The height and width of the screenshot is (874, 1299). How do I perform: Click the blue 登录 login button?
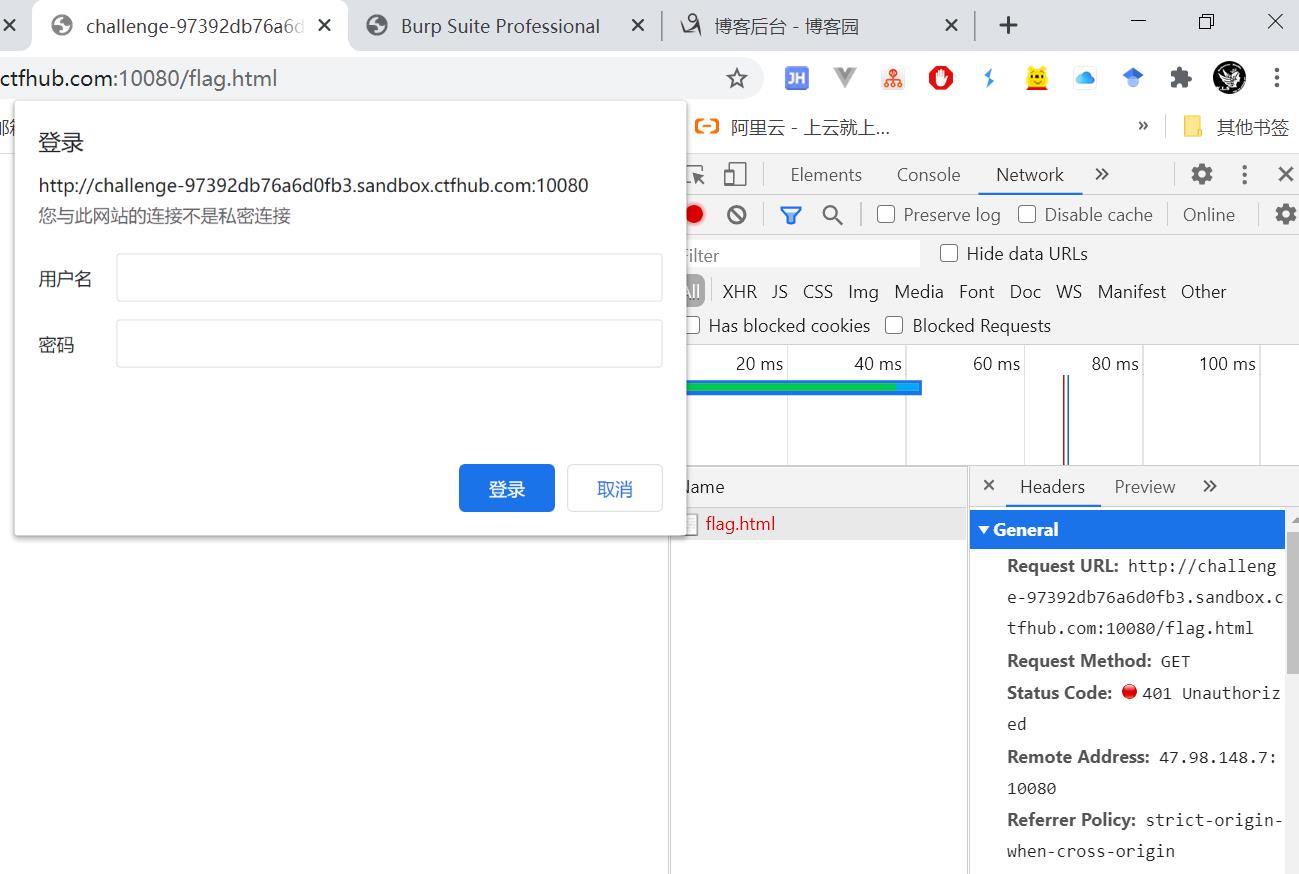pos(507,488)
